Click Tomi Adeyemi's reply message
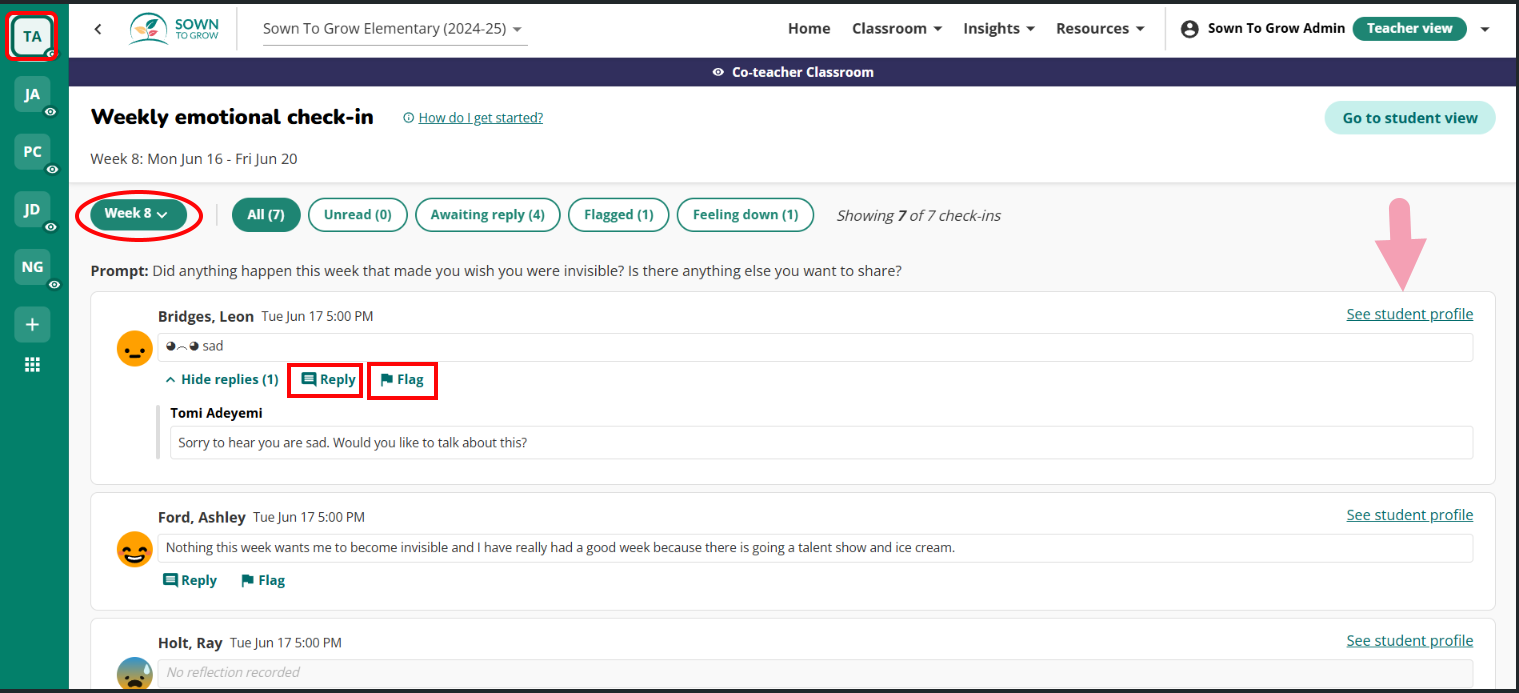1519x693 pixels. coord(821,442)
